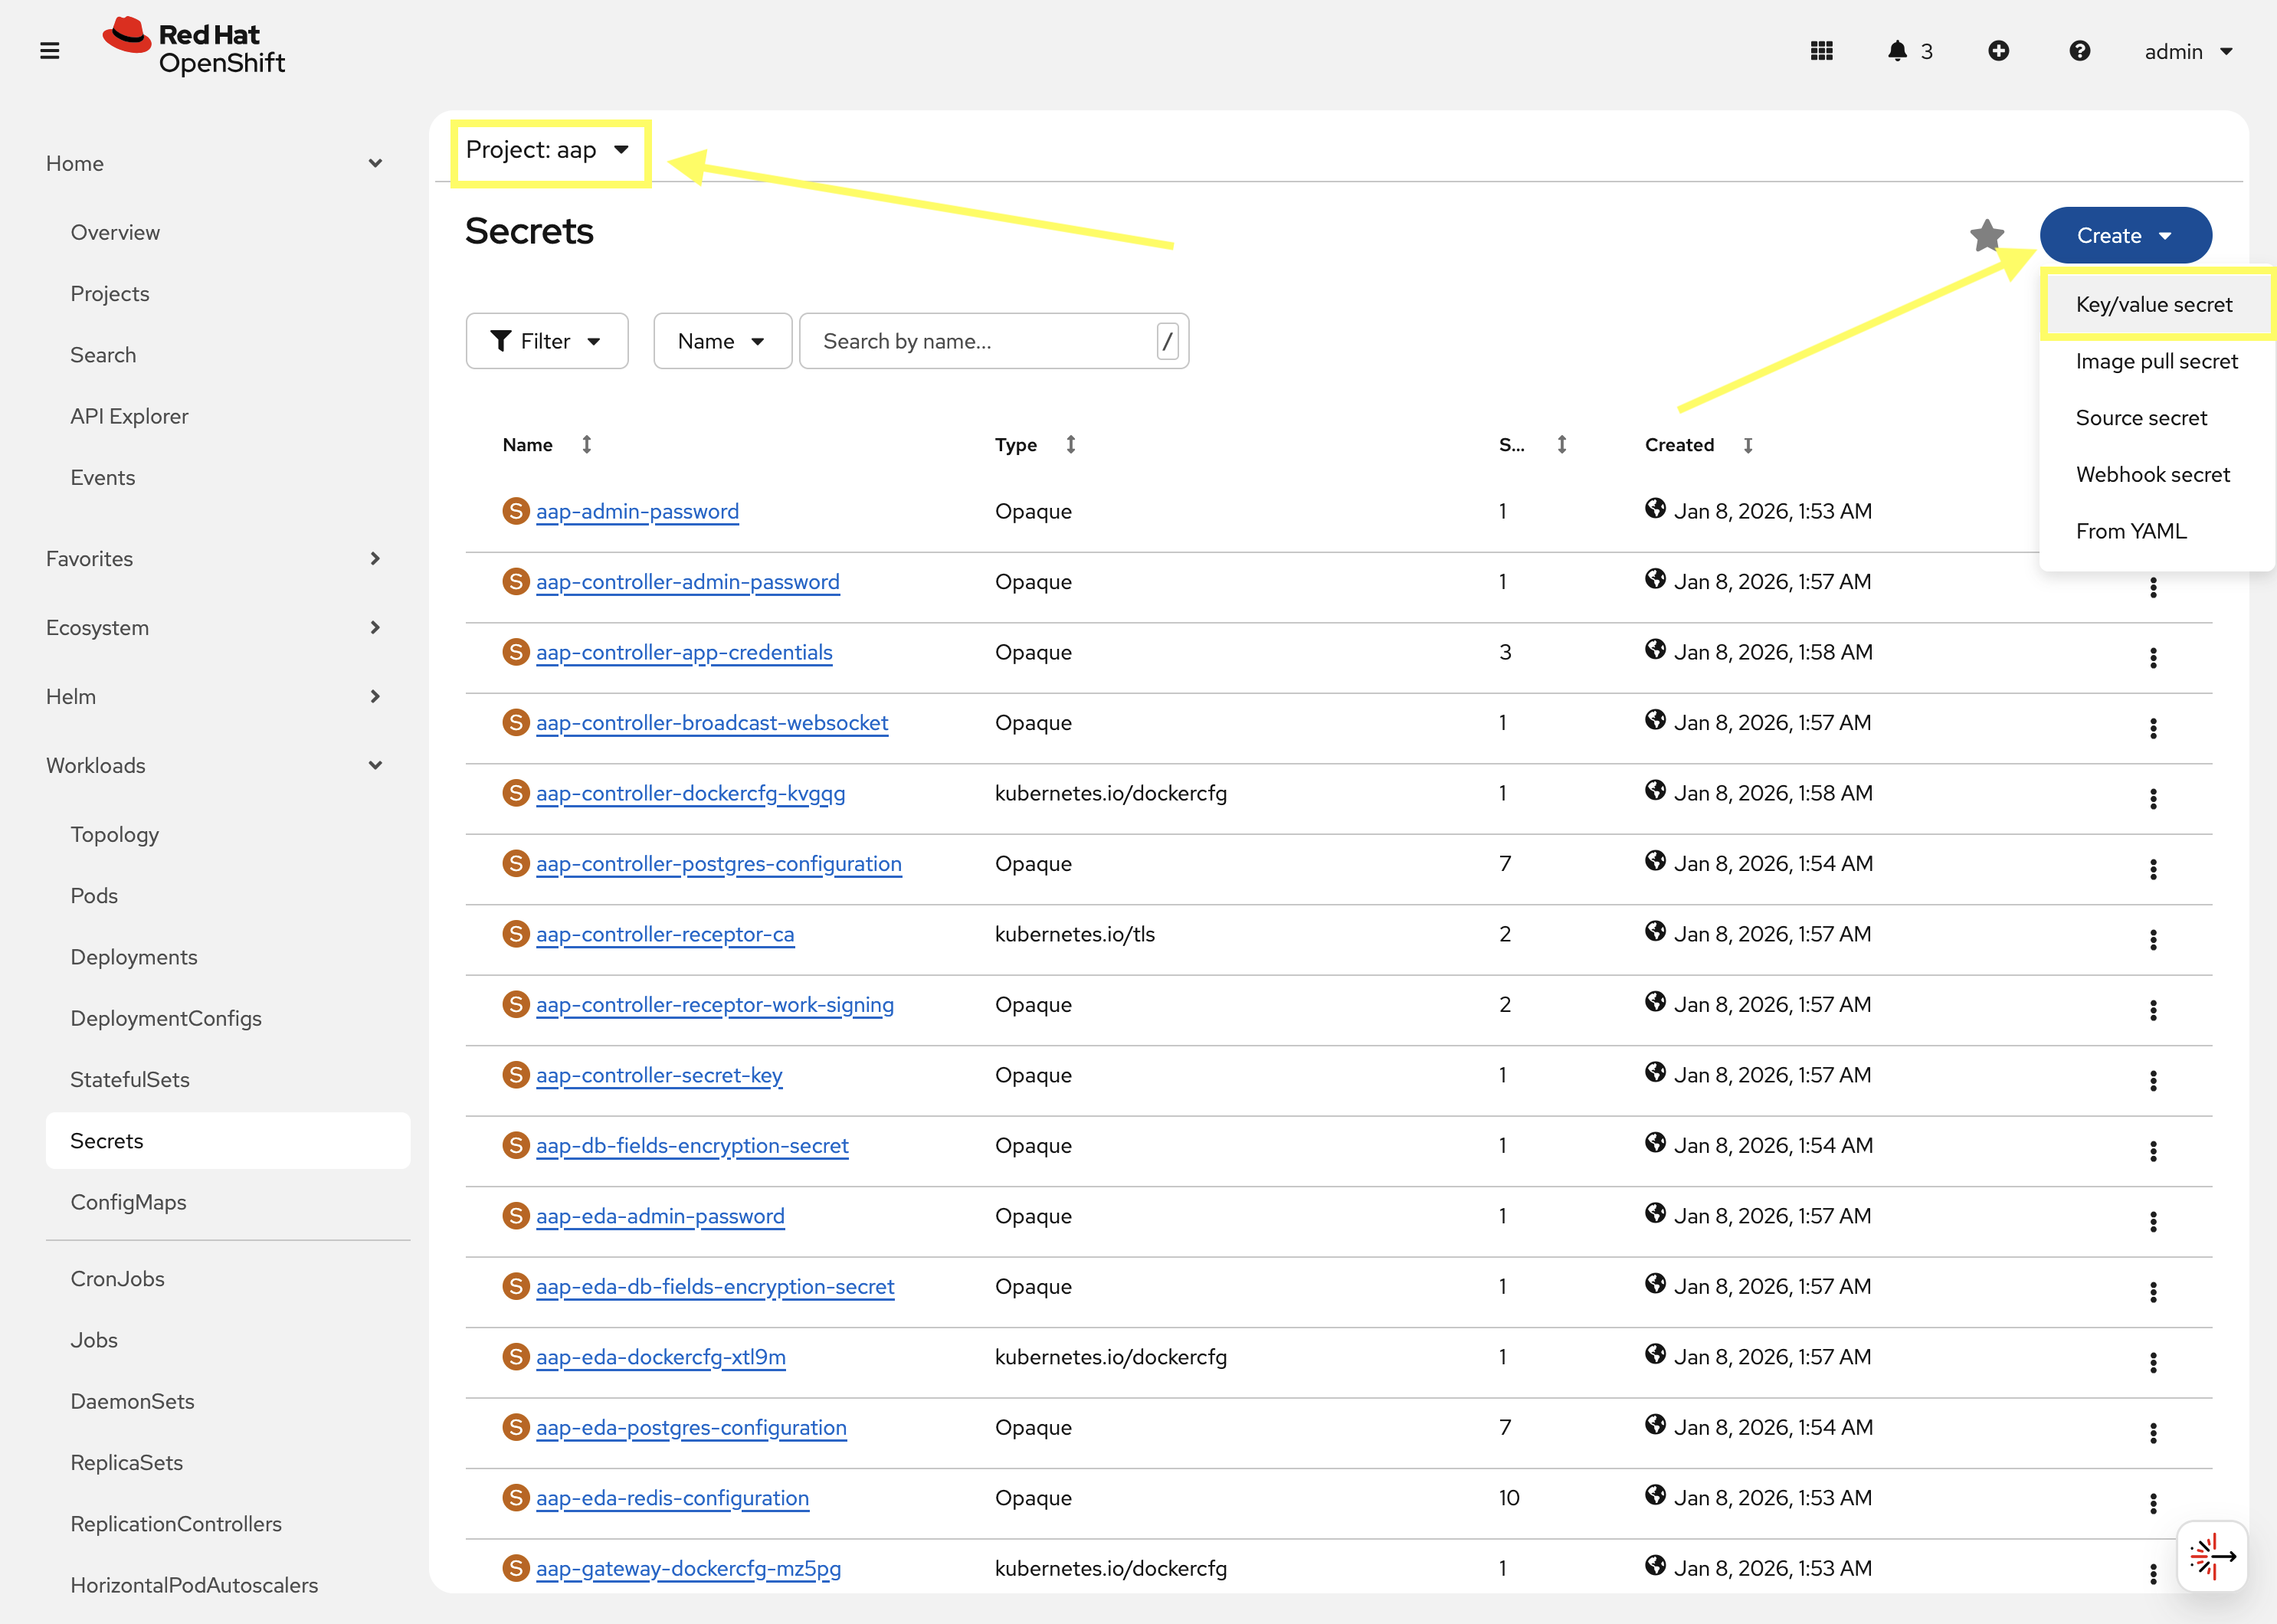Click the quick create plus icon
Viewport: 2277px width, 1624px height.
1998,51
